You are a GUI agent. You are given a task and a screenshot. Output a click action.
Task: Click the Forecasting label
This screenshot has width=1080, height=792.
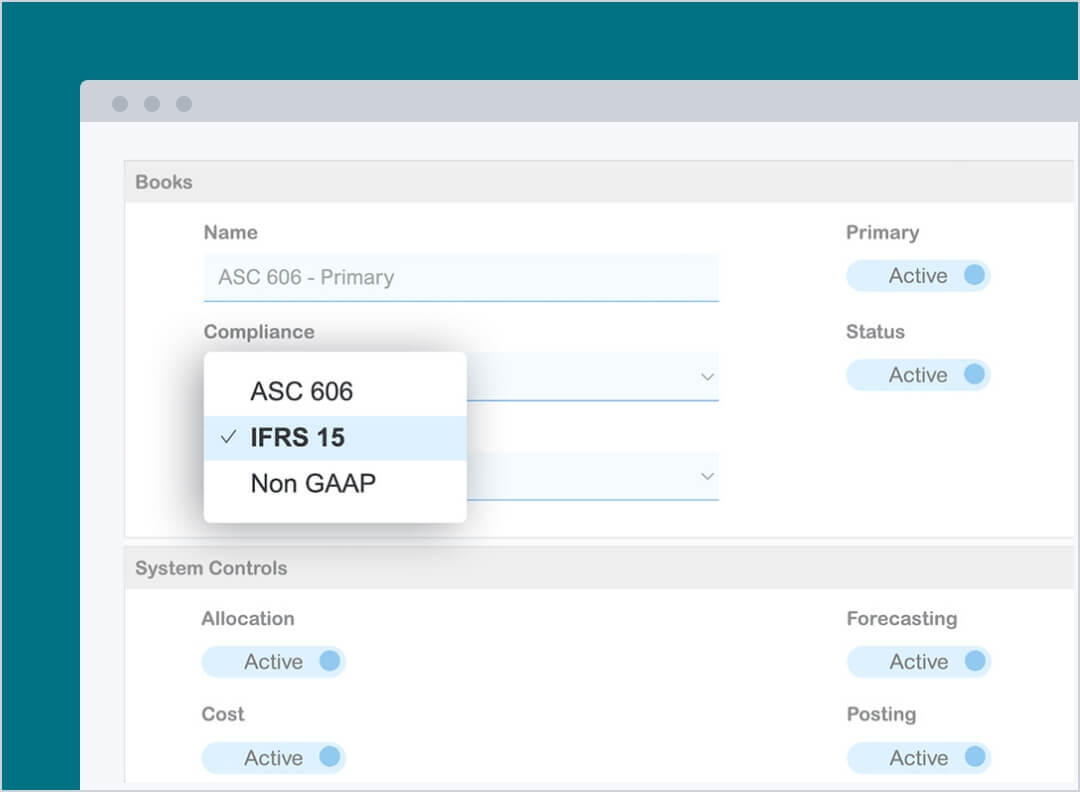(x=902, y=618)
